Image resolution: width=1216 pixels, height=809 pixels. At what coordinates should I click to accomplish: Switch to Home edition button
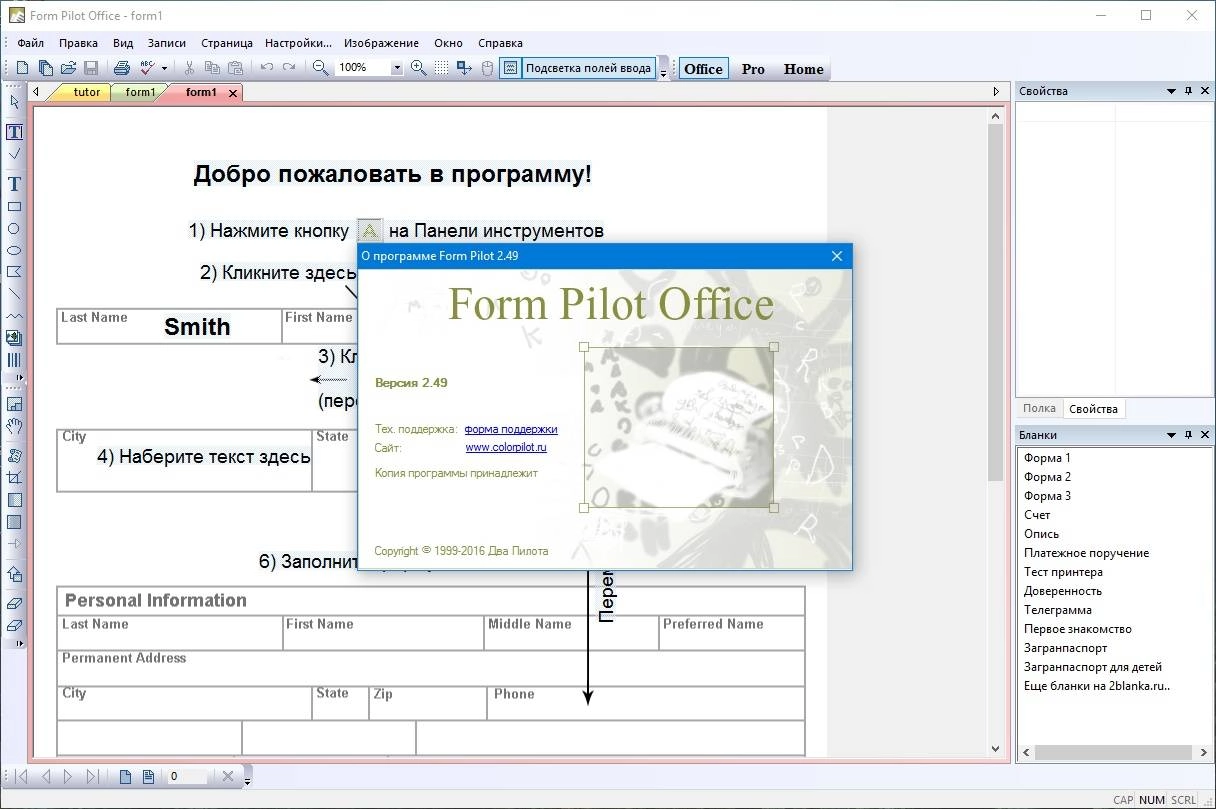pos(804,69)
